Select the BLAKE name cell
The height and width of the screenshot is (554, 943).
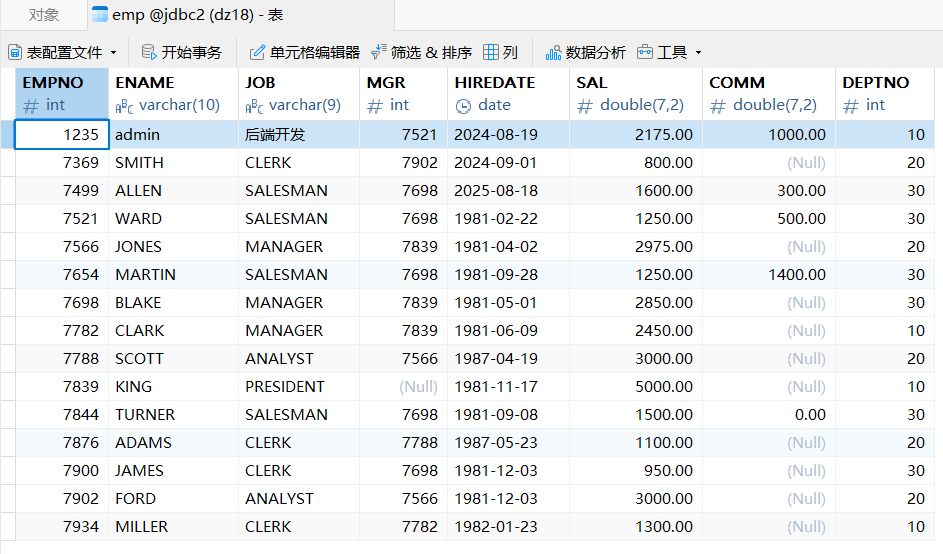(x=173, y=303)
